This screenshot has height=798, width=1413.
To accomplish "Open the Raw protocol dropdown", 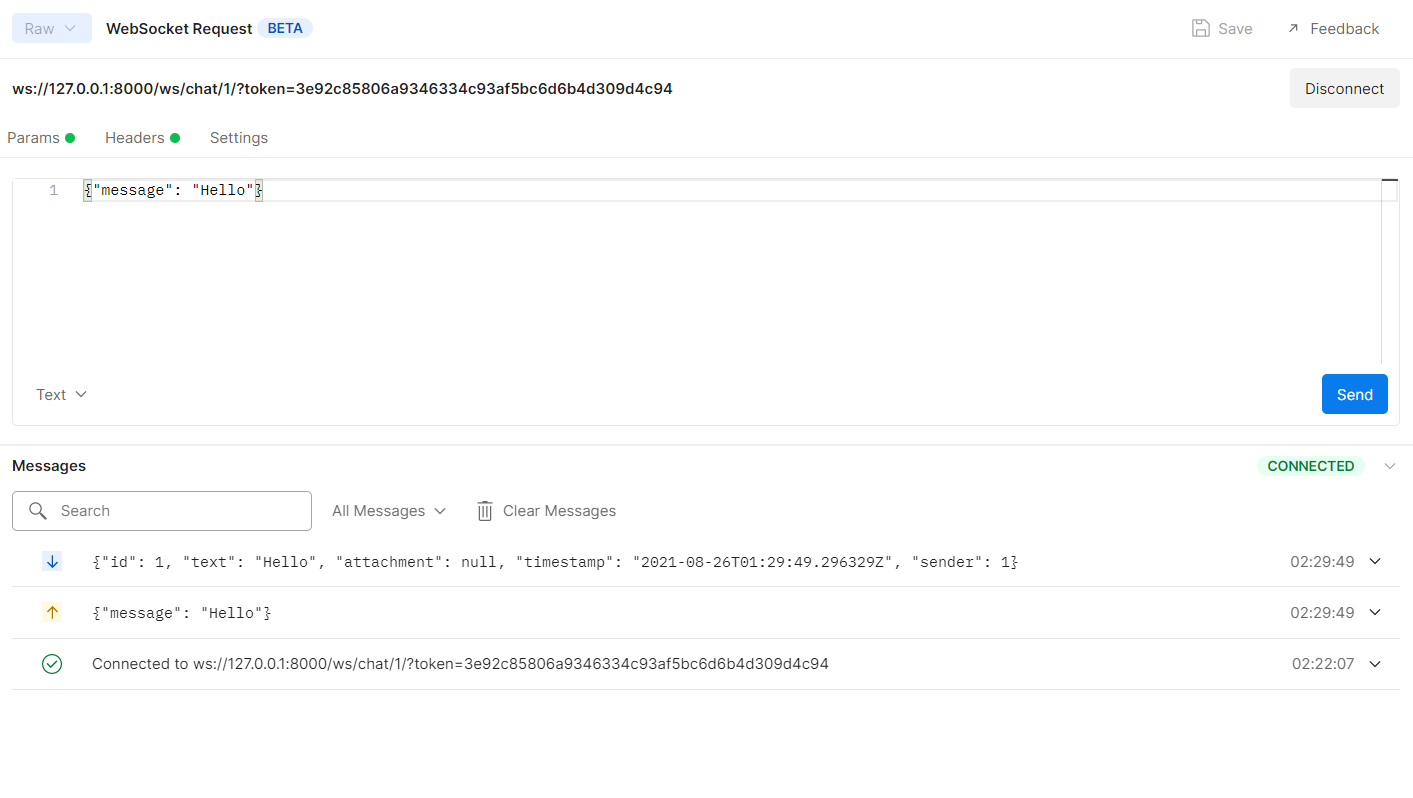I will [x=52, y=28].
